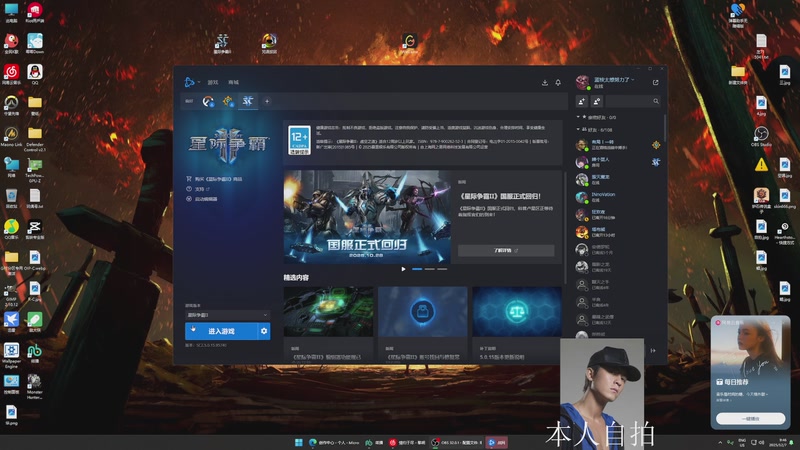Open own profile avatar in social panel
800x450 pixels.
583,82
